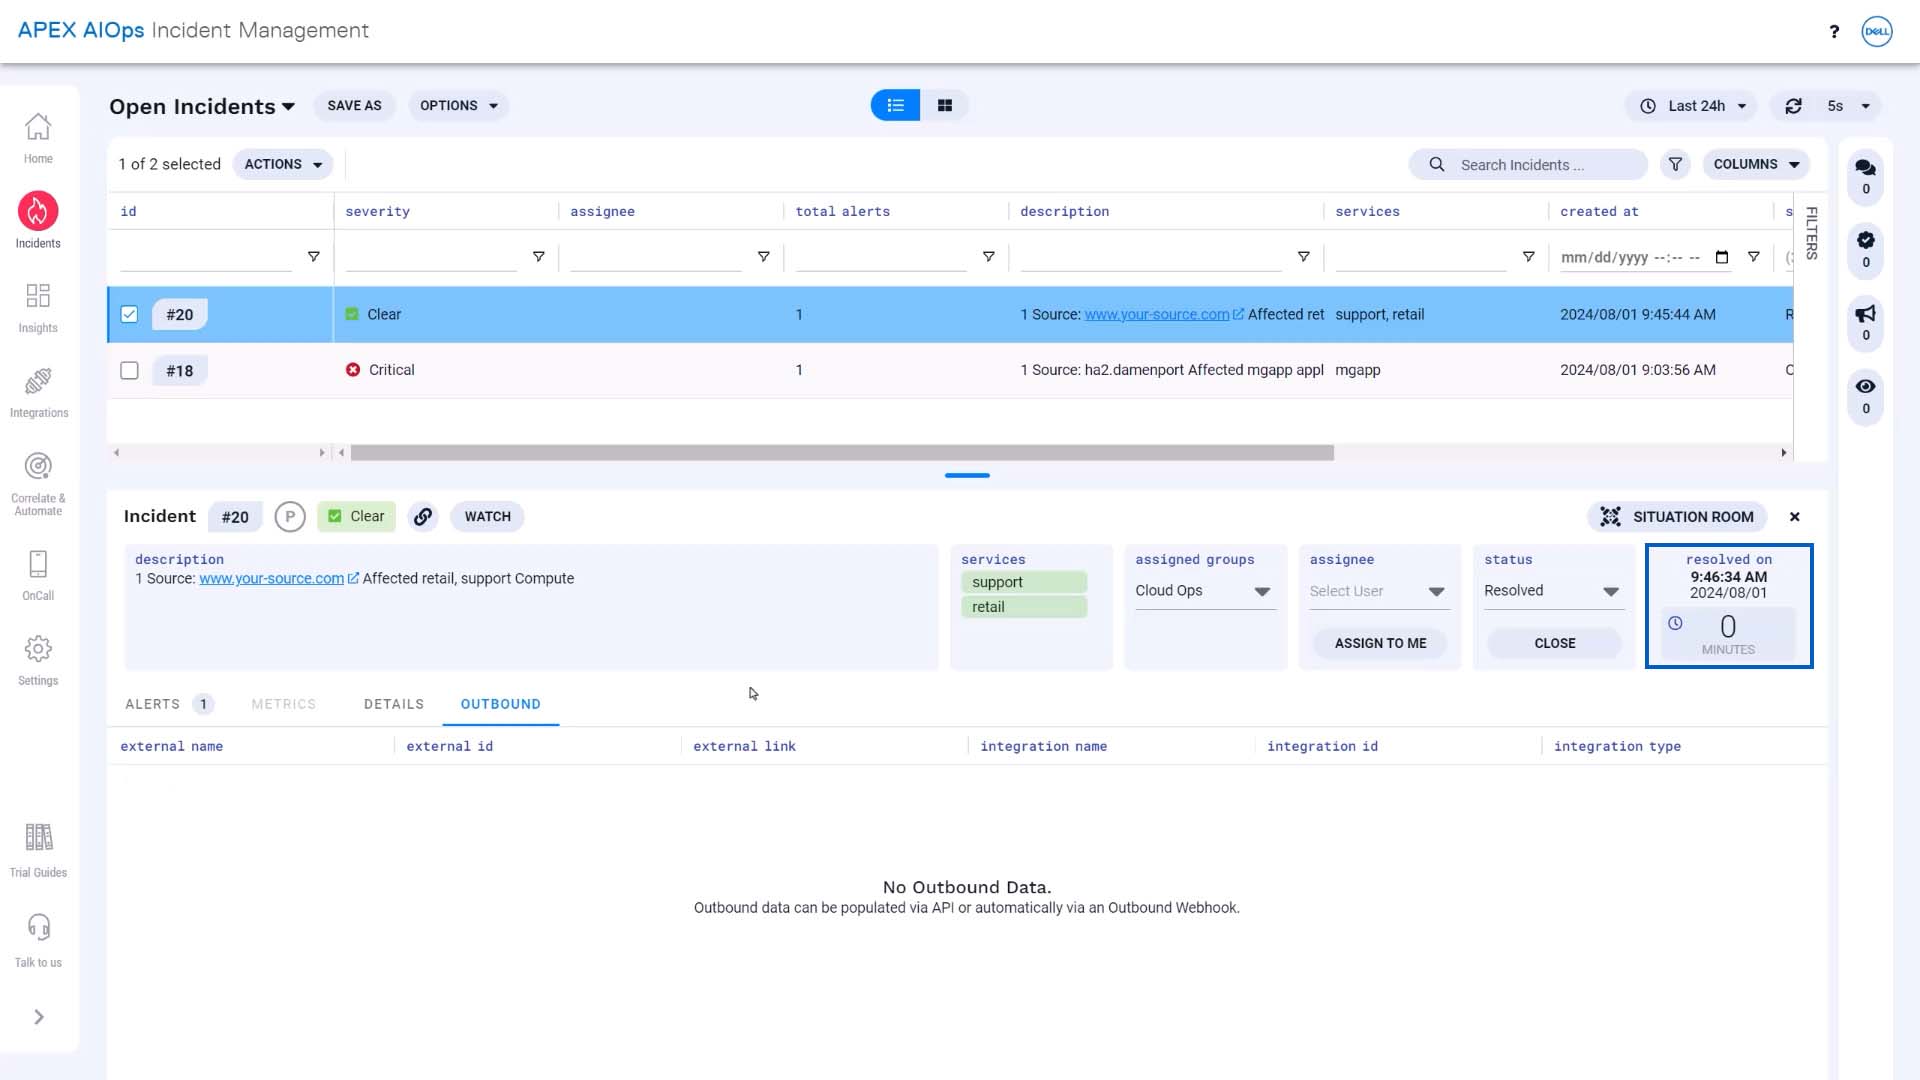
Task: Uncheck the incident #20 row checkbox
Action: (129, 314)
